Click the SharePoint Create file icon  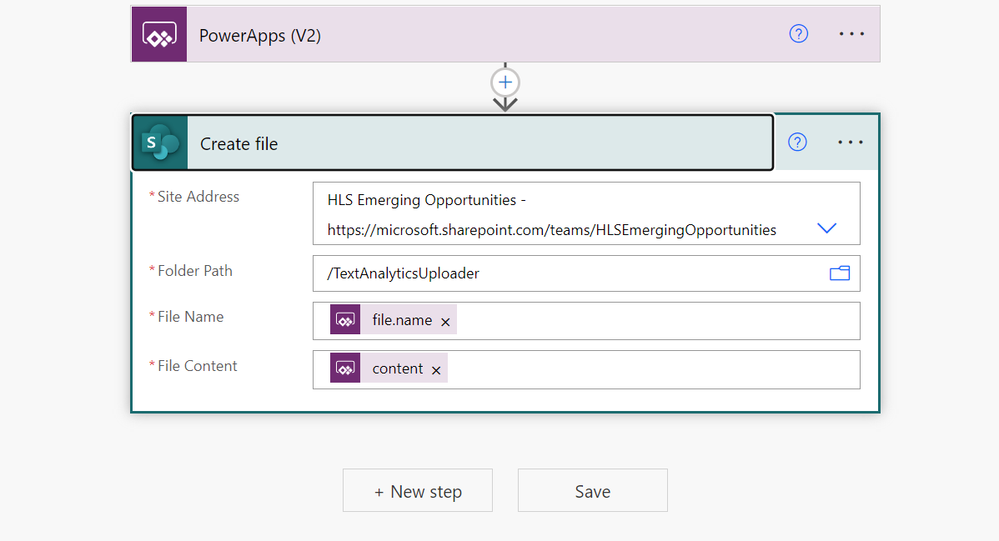tap(160, 143)
